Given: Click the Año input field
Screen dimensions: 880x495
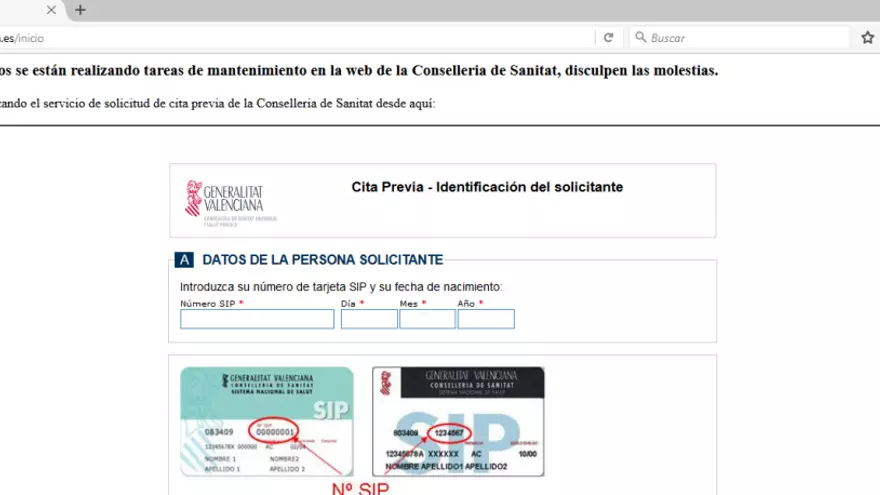Looking at the screenshot, I should [x=486, y=319].
